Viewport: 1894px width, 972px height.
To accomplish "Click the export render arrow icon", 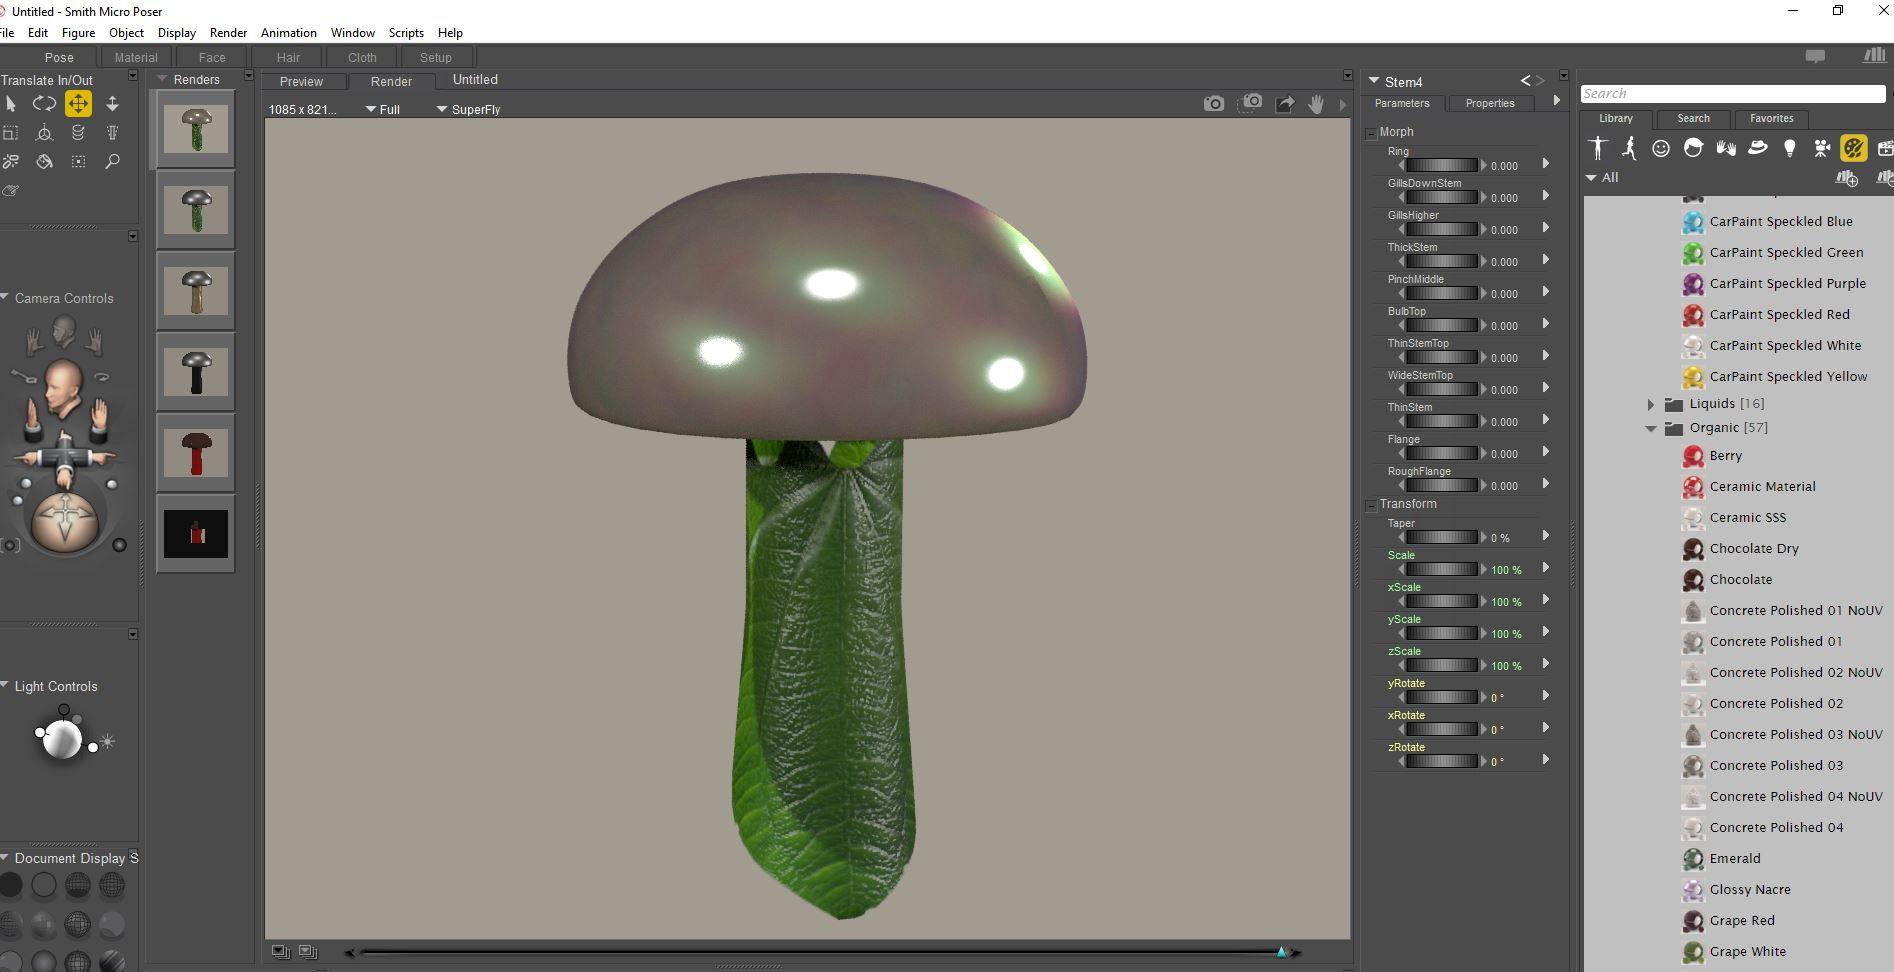I will (x=1285, y=103).
